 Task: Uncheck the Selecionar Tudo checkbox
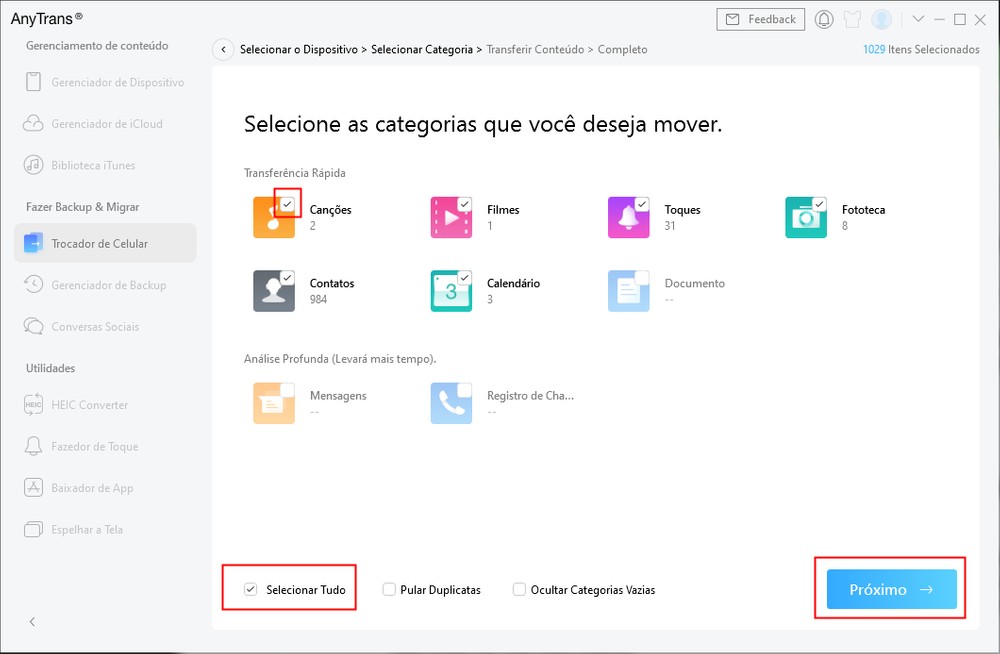pos(251,590)
